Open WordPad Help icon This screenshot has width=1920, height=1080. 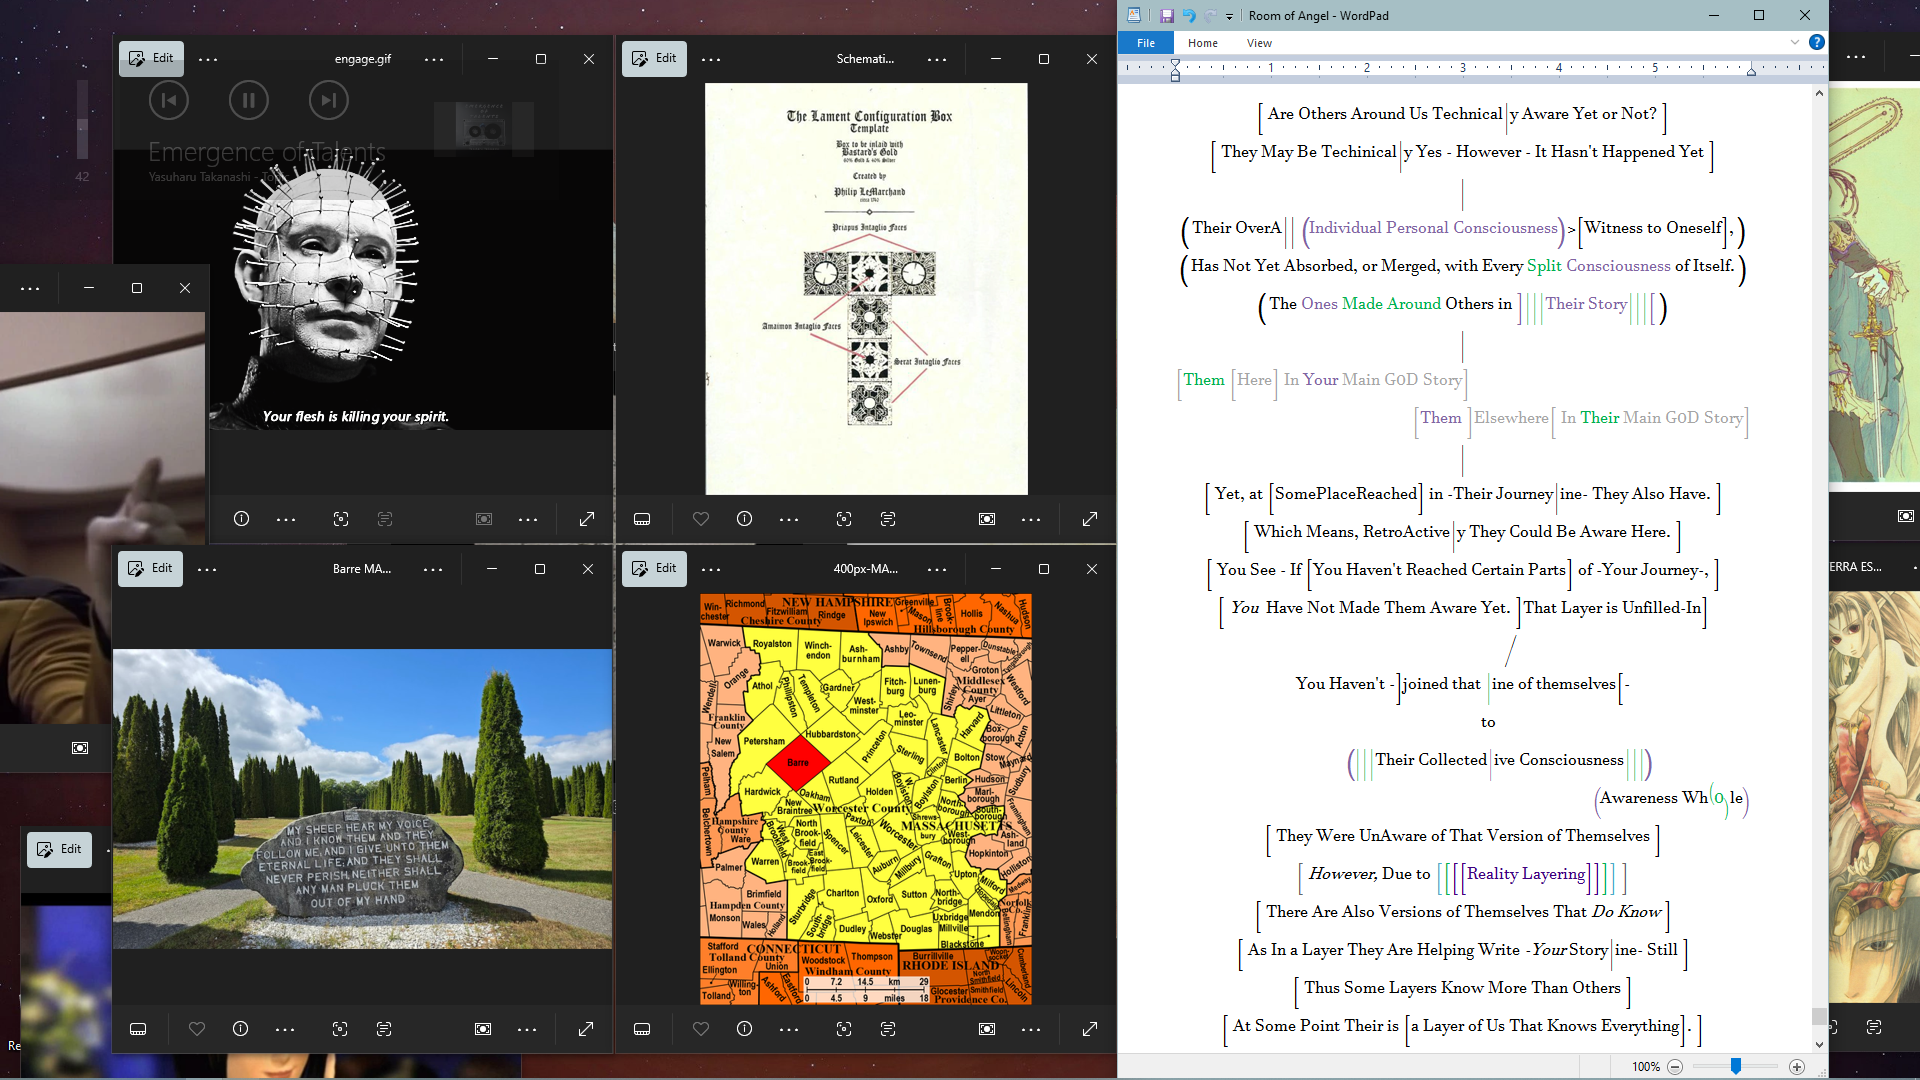click(x=1817, y=42)
